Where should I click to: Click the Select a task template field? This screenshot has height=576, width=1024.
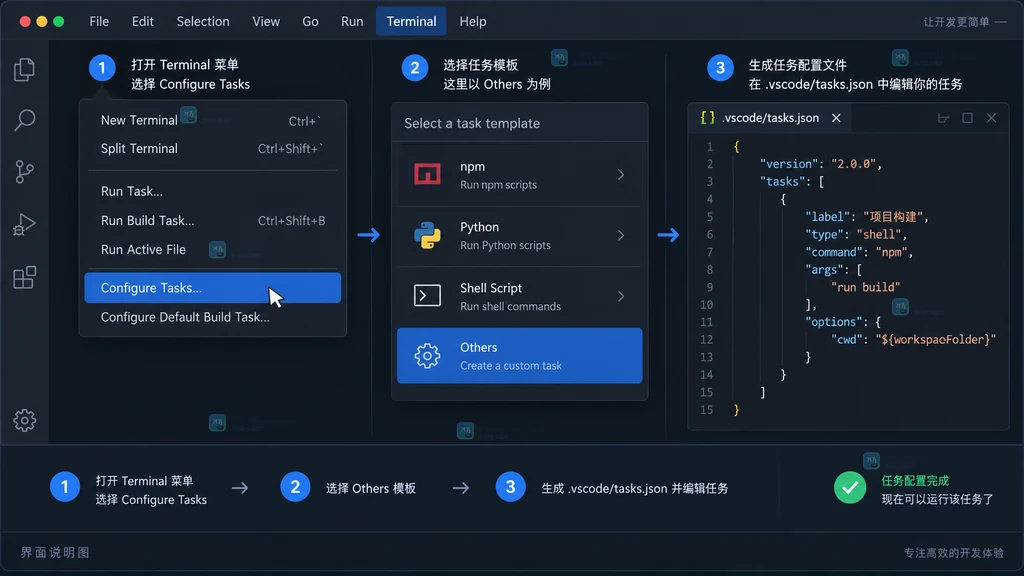(519, 123)
